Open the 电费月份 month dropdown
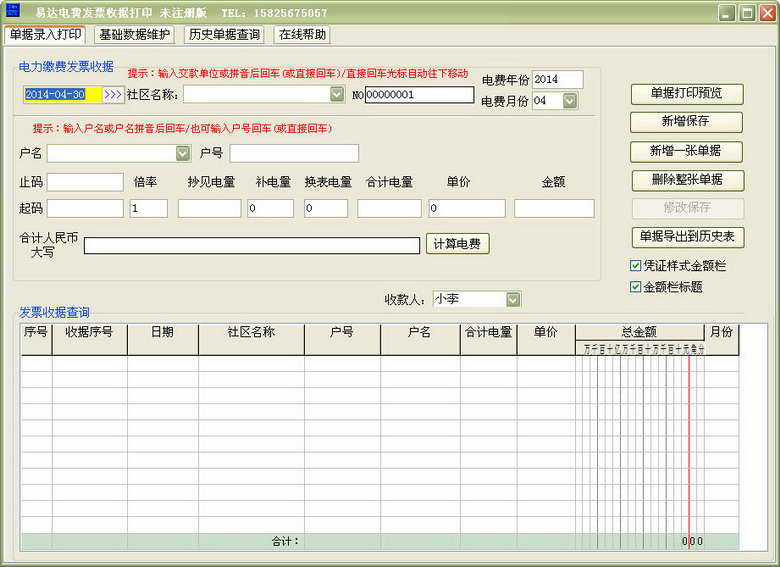Viewport: 780px width, 567px height. click(x=569, y=101)
